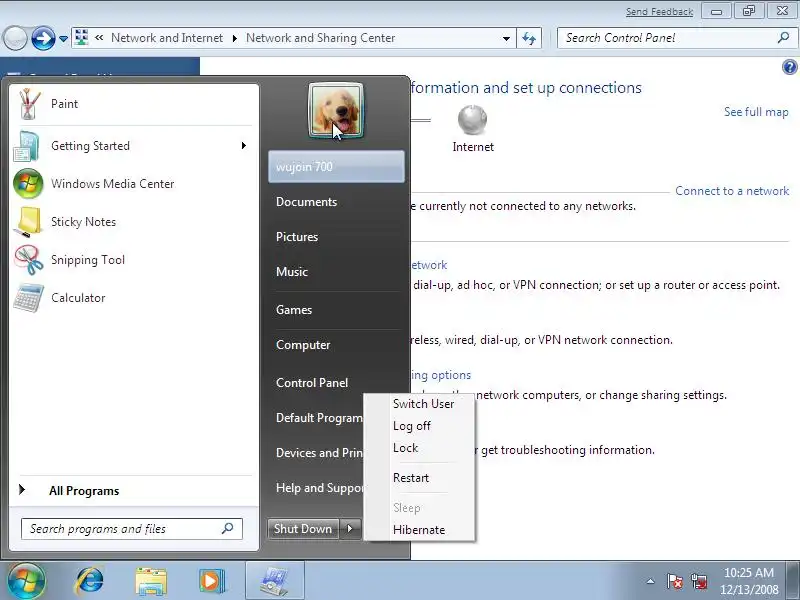Click Network and Internet breadcrumb
The image size is (800, 600).
(x=167, y=38)
